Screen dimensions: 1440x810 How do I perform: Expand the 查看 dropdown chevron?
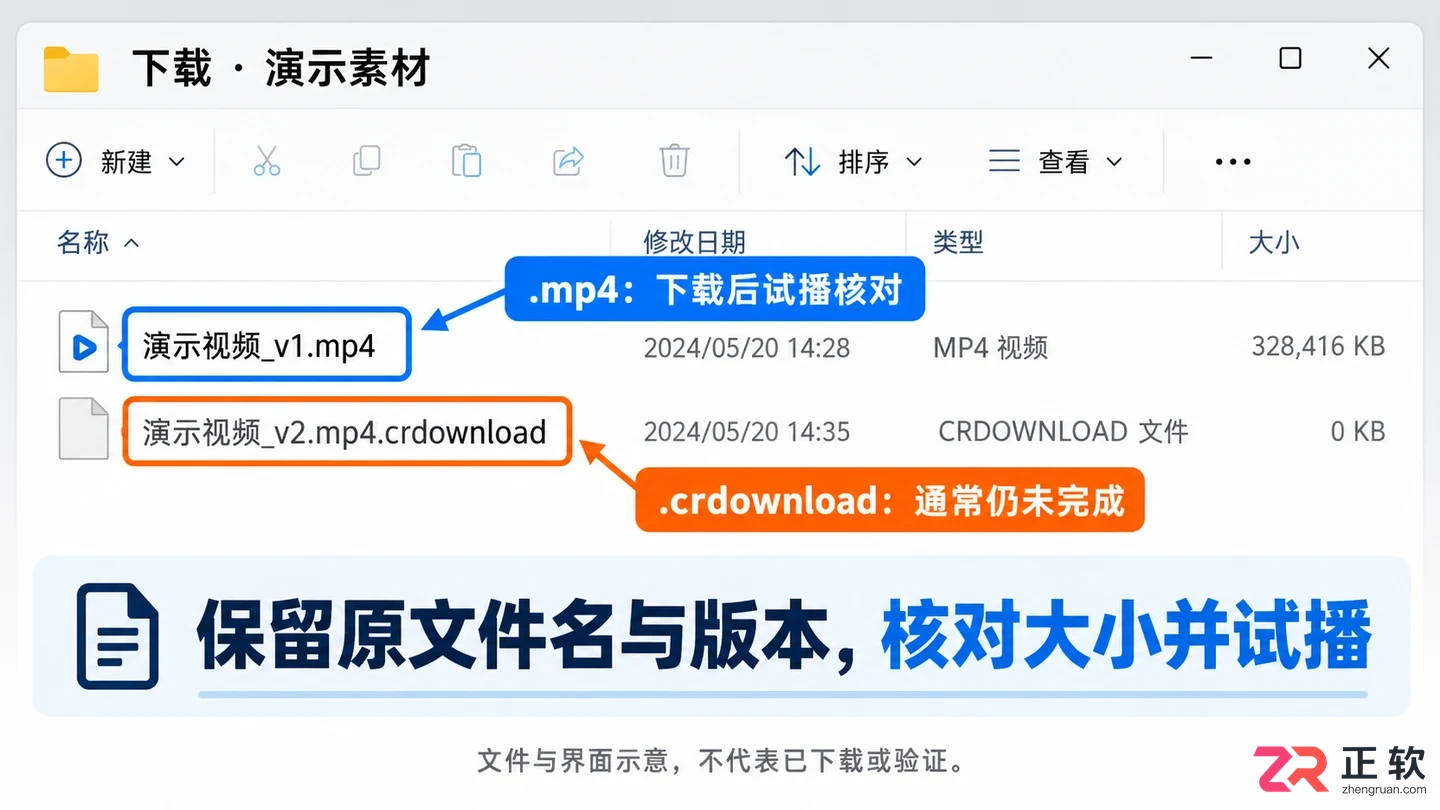click(x=1115, y=162)
